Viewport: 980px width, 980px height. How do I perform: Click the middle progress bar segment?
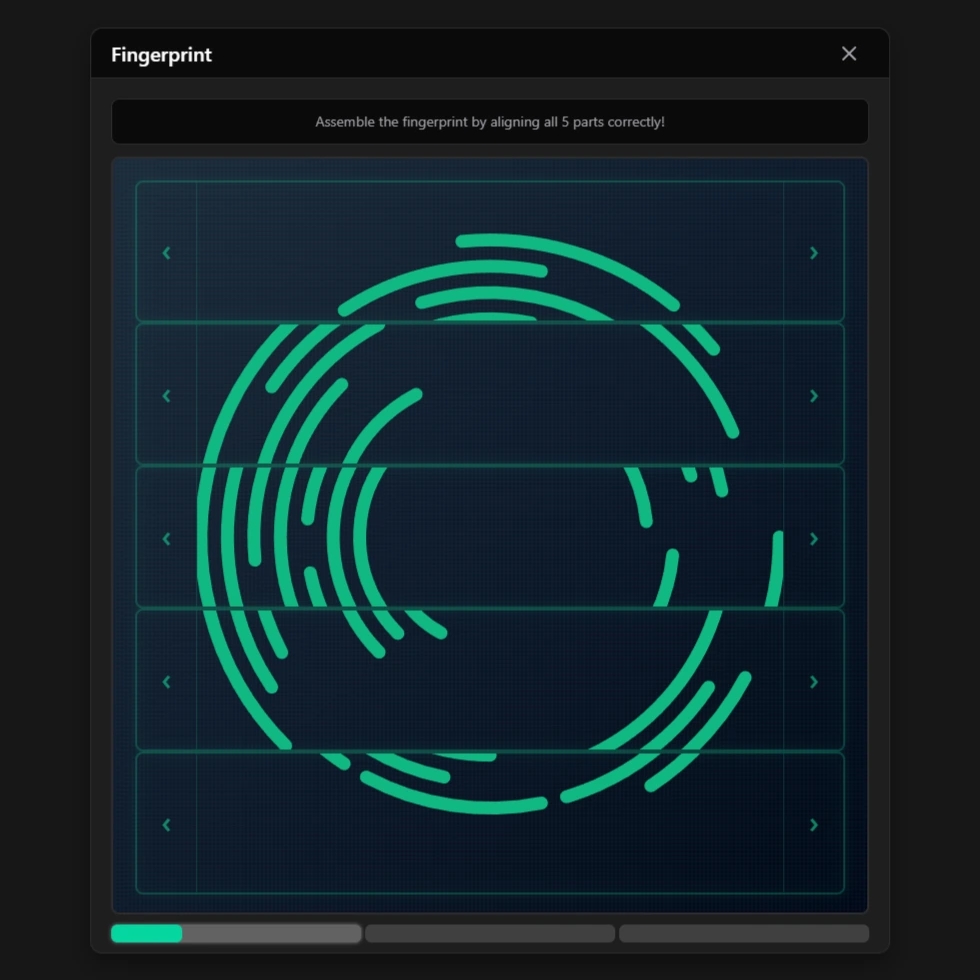pyautogui.click(x=490, y=933)
